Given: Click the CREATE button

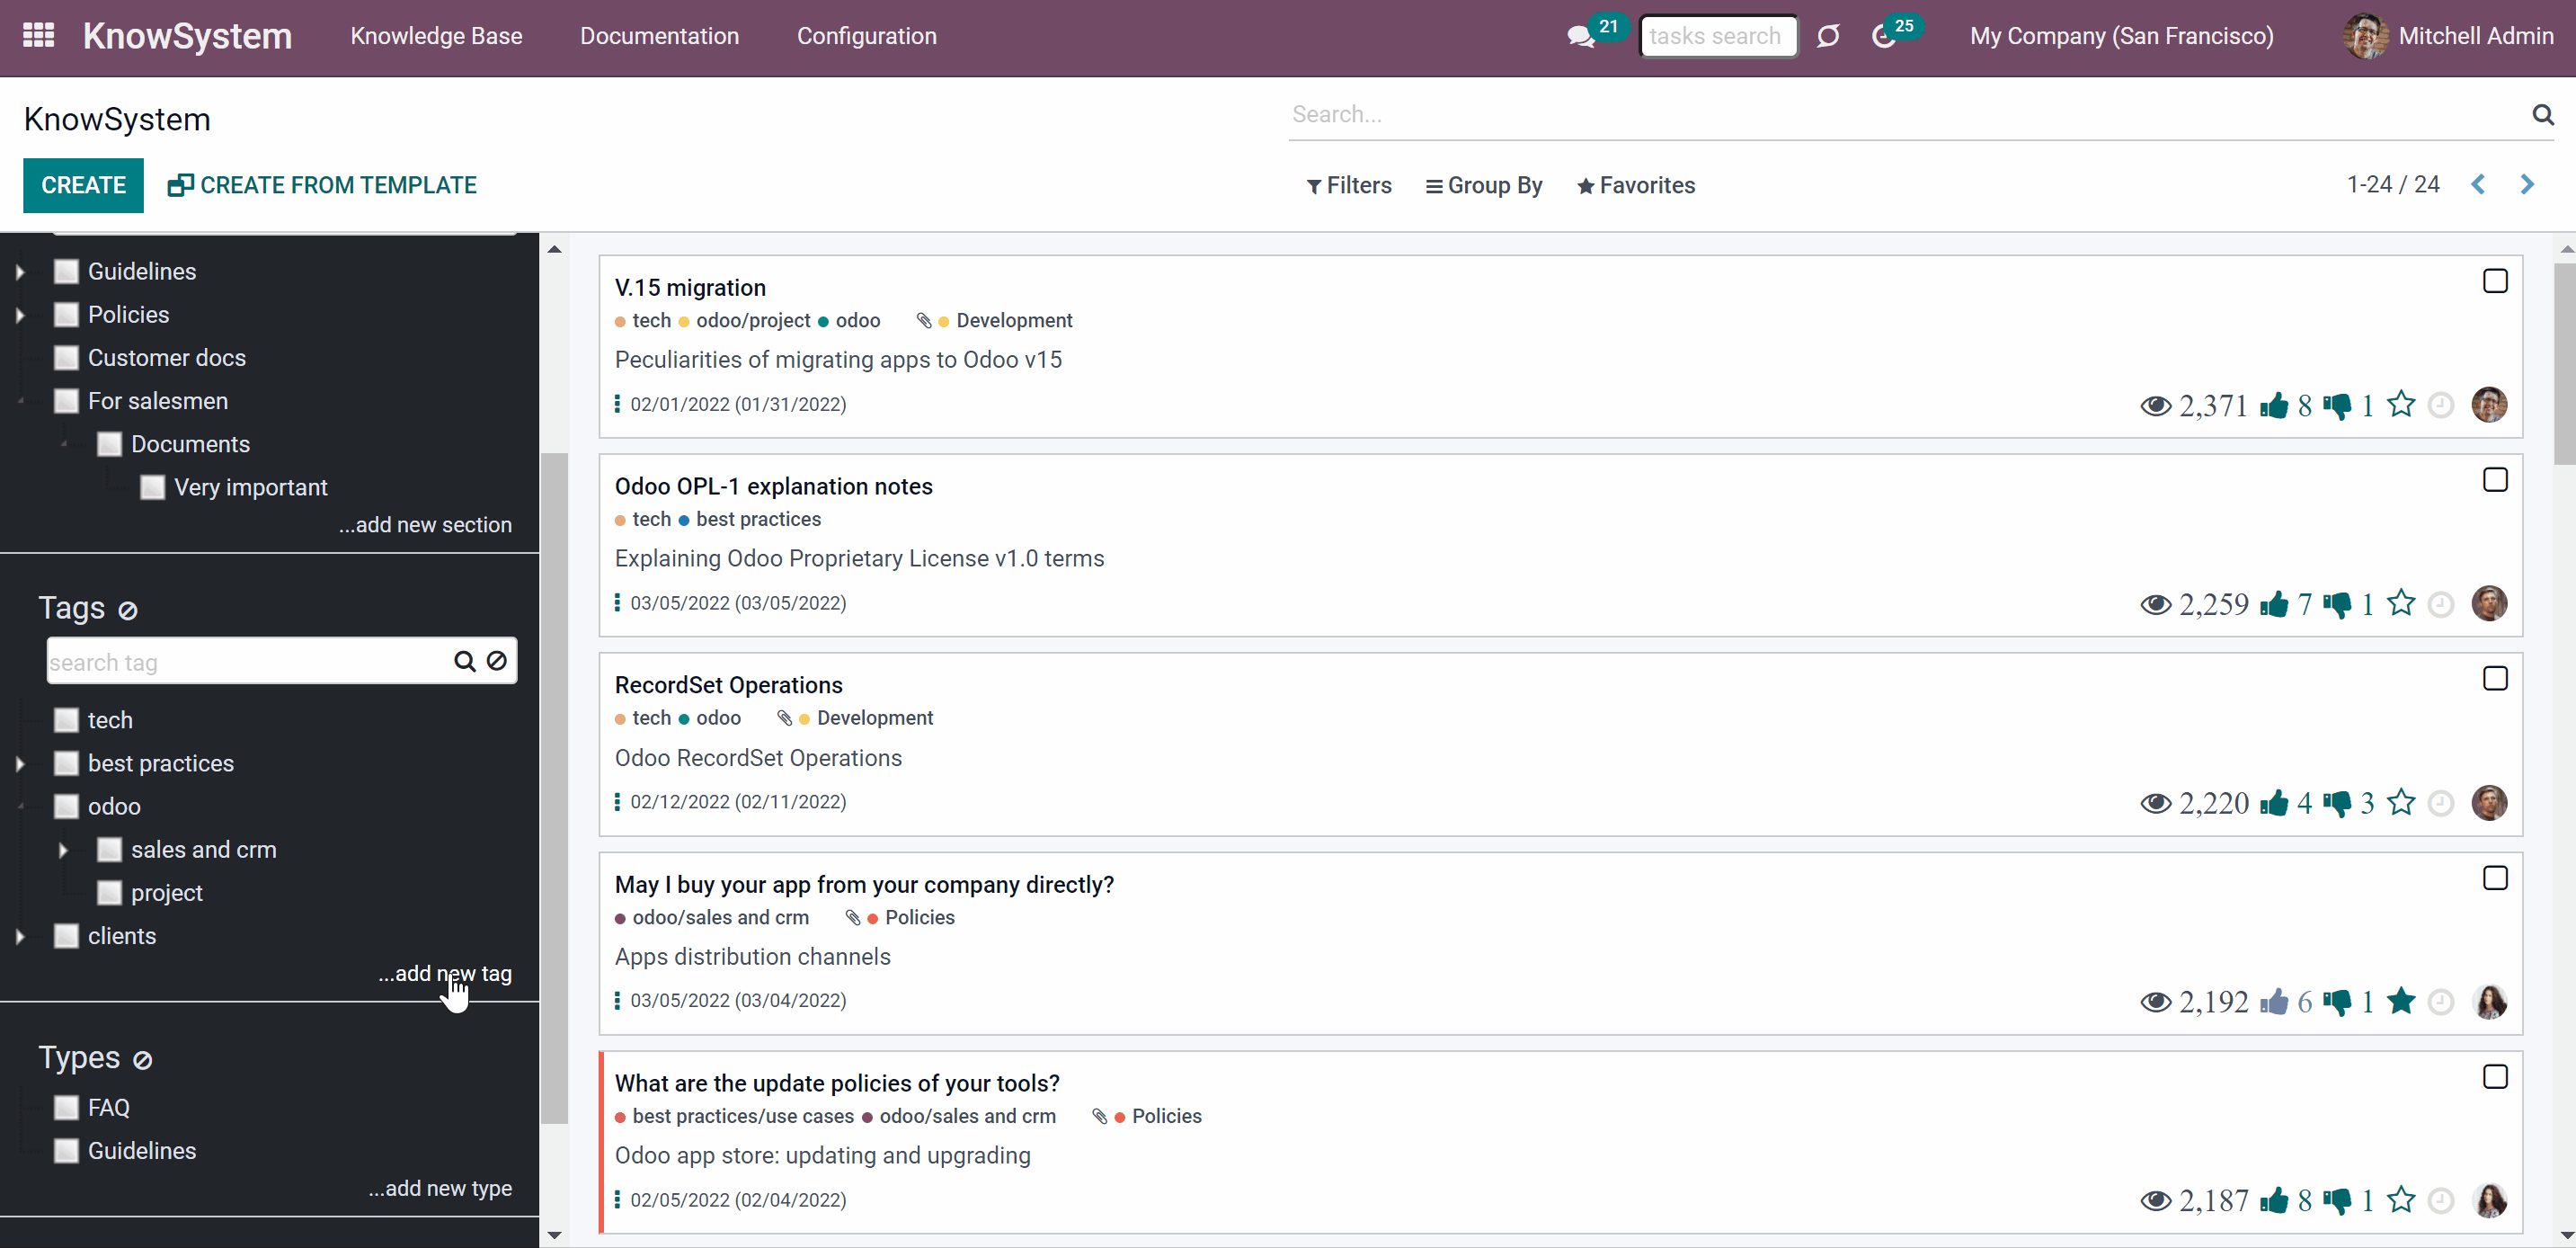Looking at the screenshot, I should coord(83,185).
